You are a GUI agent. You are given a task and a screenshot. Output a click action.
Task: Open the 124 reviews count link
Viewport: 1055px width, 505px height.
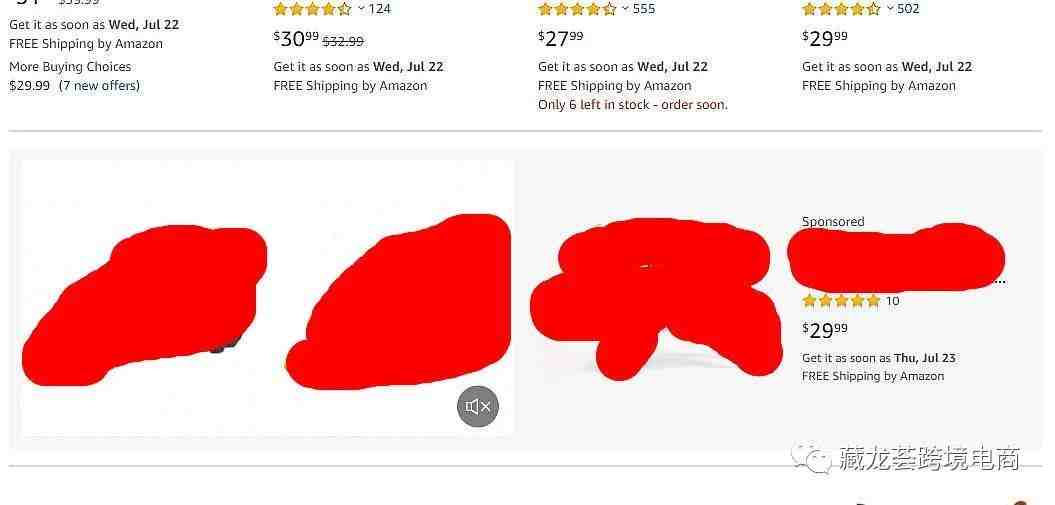(x=379, y=9)
